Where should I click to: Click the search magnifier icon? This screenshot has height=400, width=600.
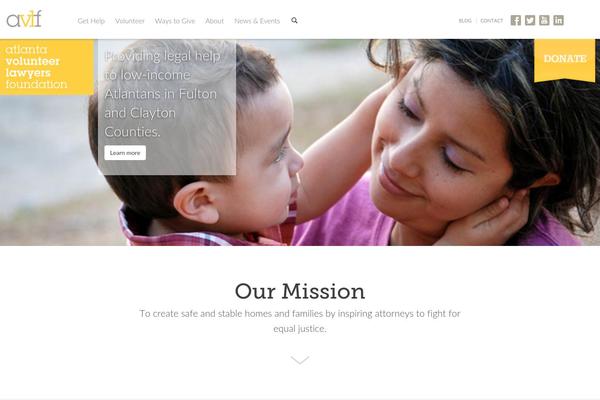(294, 20)
